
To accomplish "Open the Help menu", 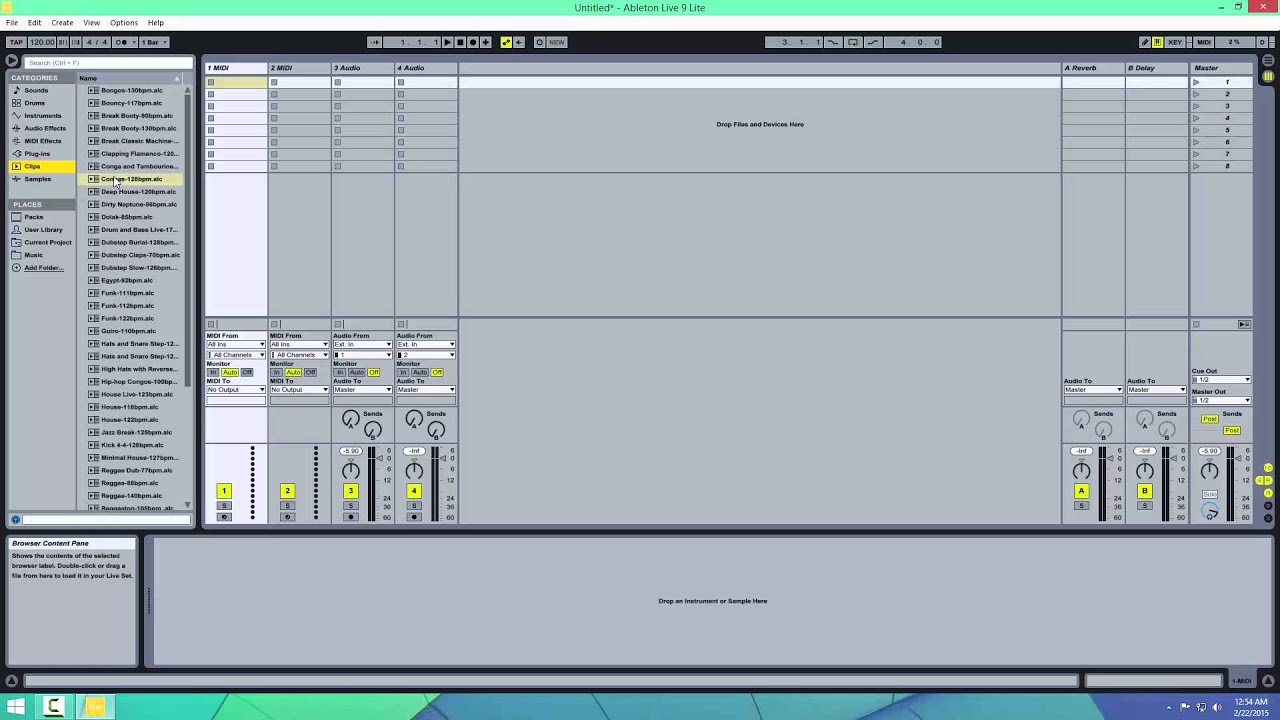I will pyautogui.click(x=156, y=22).
